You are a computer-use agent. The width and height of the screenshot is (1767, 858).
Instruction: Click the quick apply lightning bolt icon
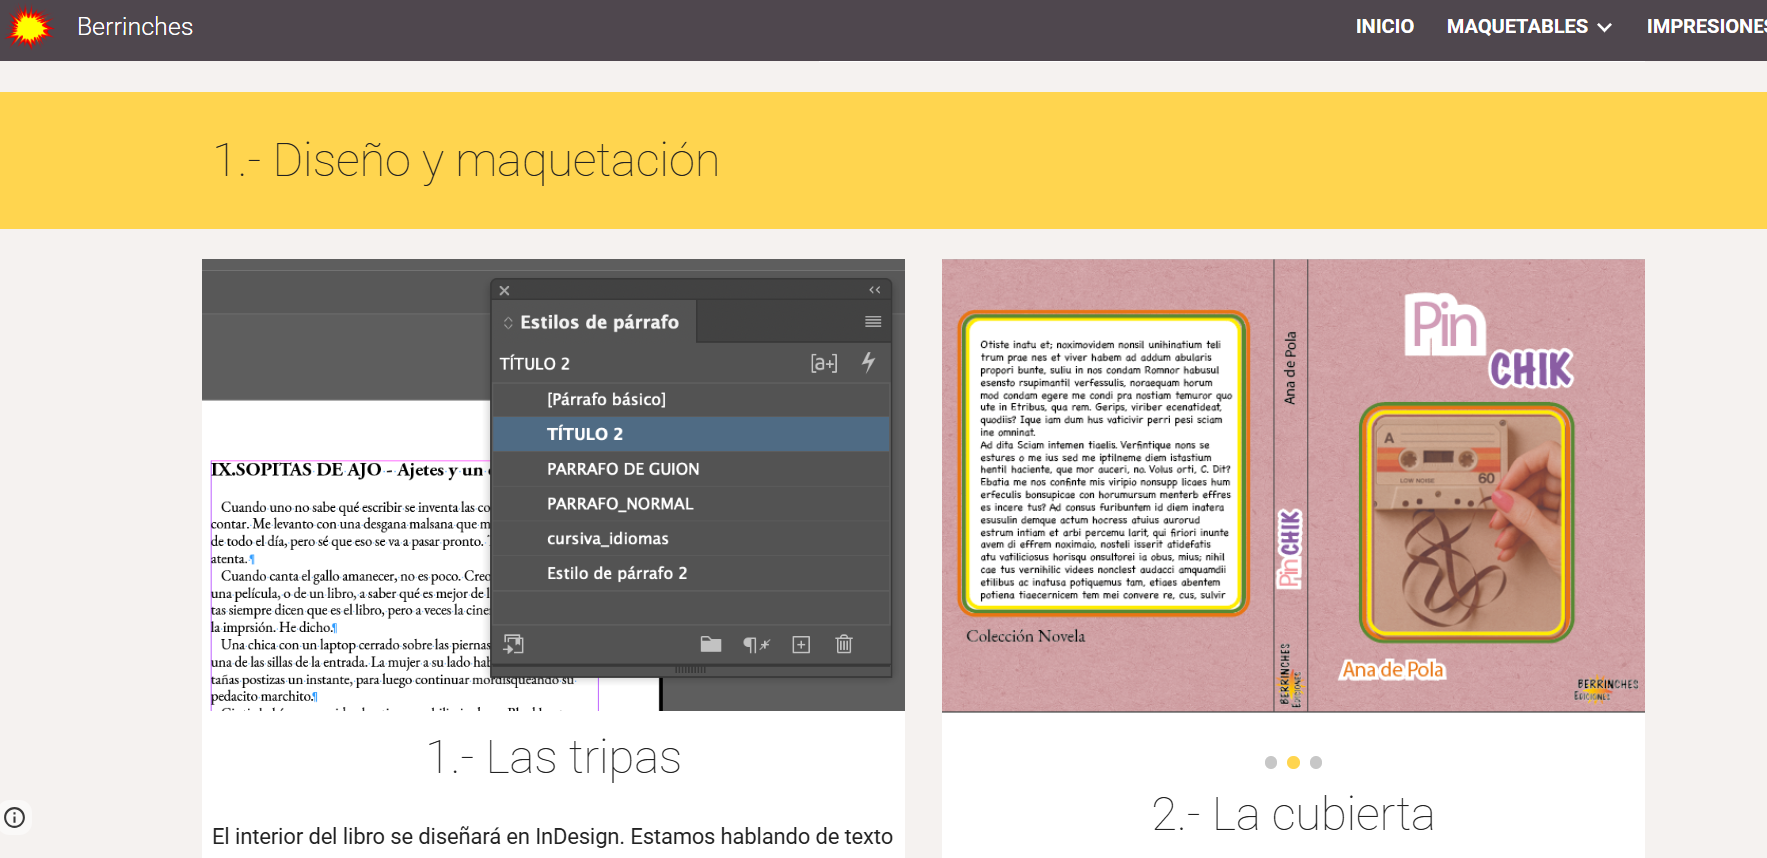pos(868,362)
